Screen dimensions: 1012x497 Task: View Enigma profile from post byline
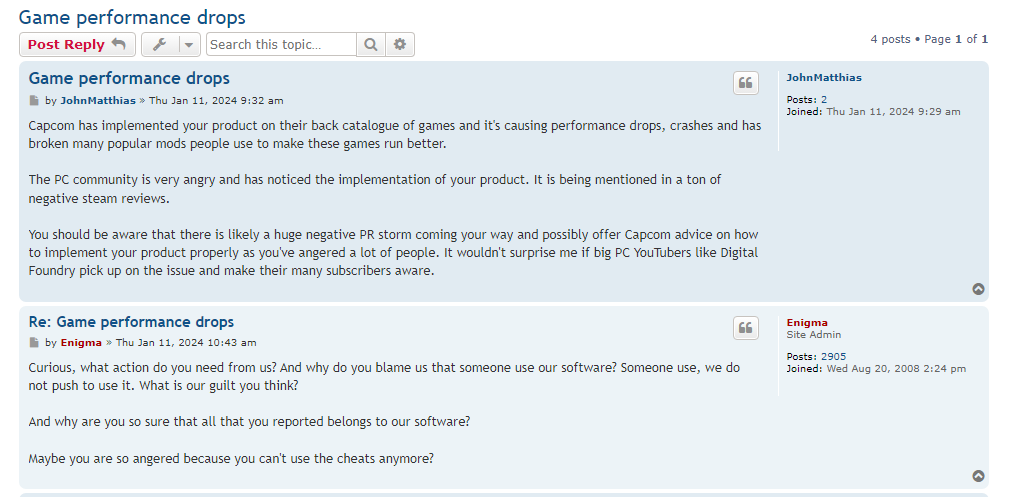pyautogui.click(x=81, y=343)
